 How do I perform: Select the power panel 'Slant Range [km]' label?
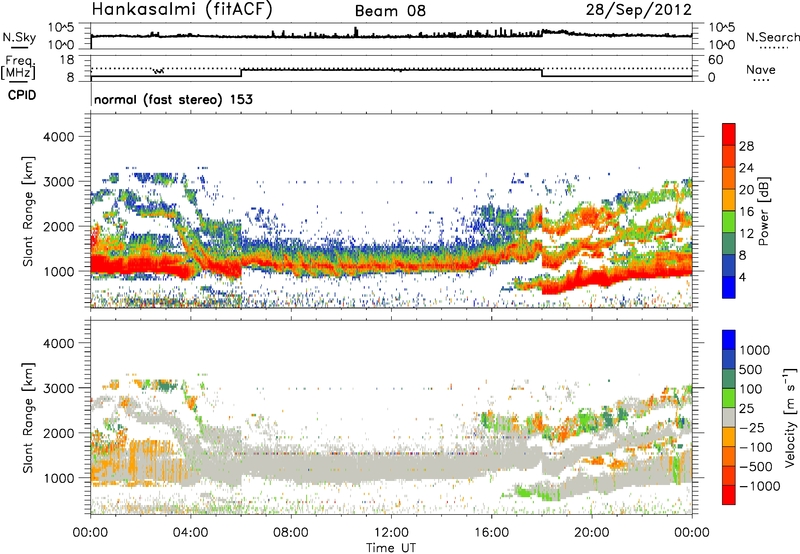(28, 211)
